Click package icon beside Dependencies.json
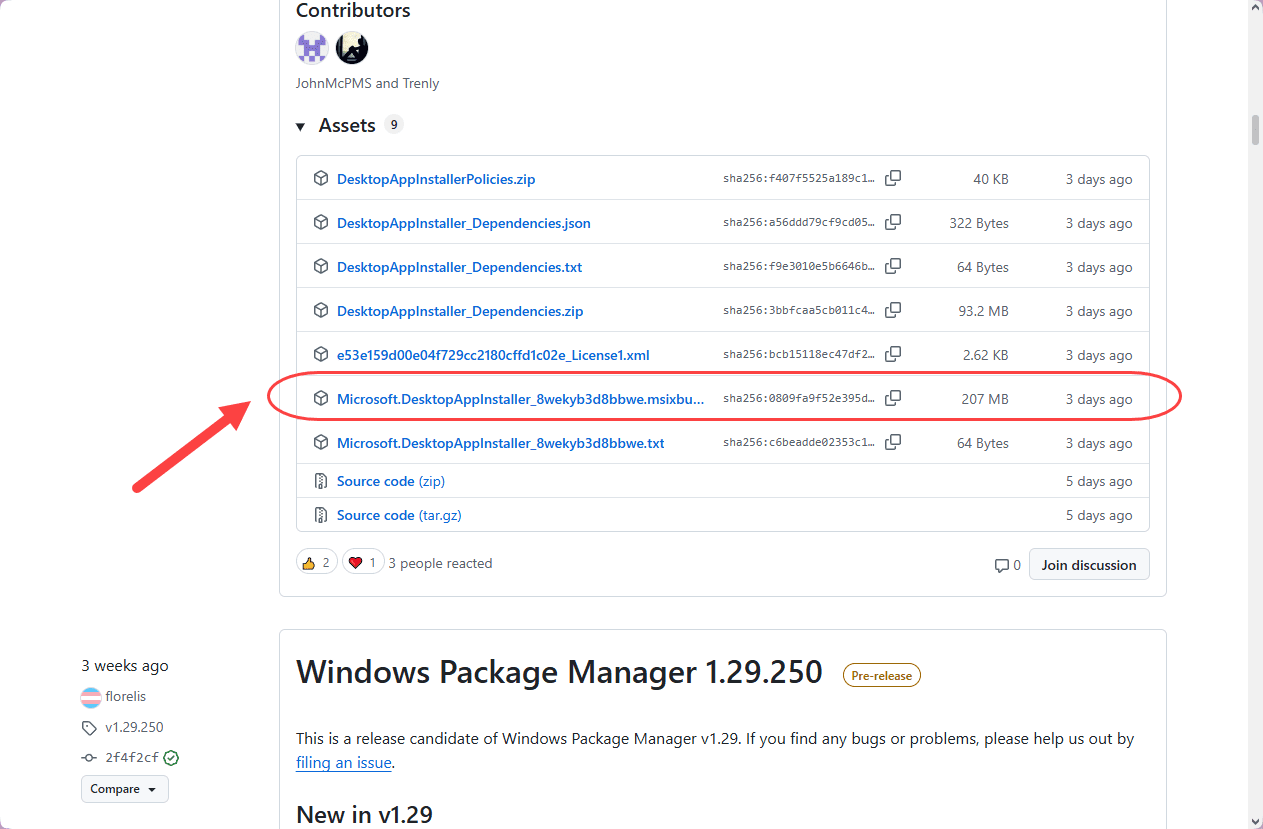1263x829 pixels. (x=321, y=222)
